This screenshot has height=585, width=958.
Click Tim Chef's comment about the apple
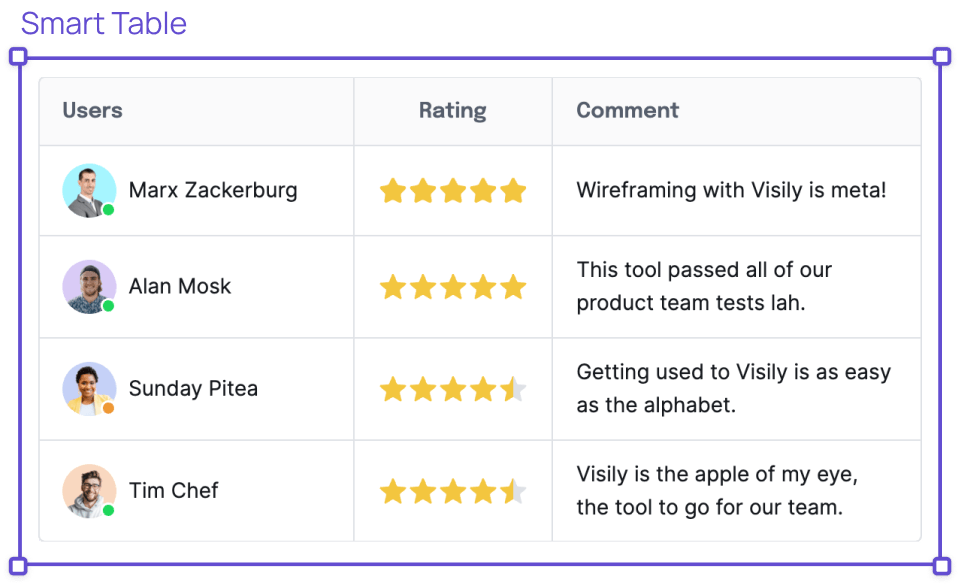pyautogui.click(x=717, y=491)
